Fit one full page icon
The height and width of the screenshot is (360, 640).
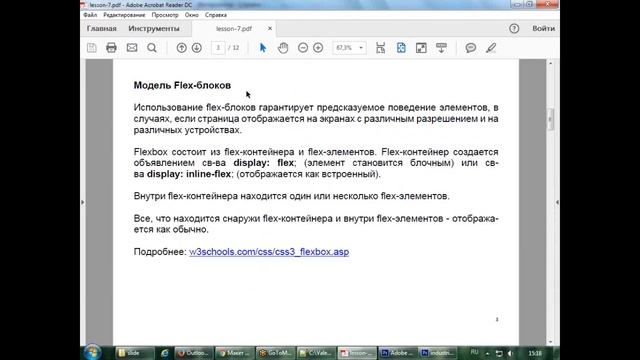pyautogui.click(x=401, y=48)
